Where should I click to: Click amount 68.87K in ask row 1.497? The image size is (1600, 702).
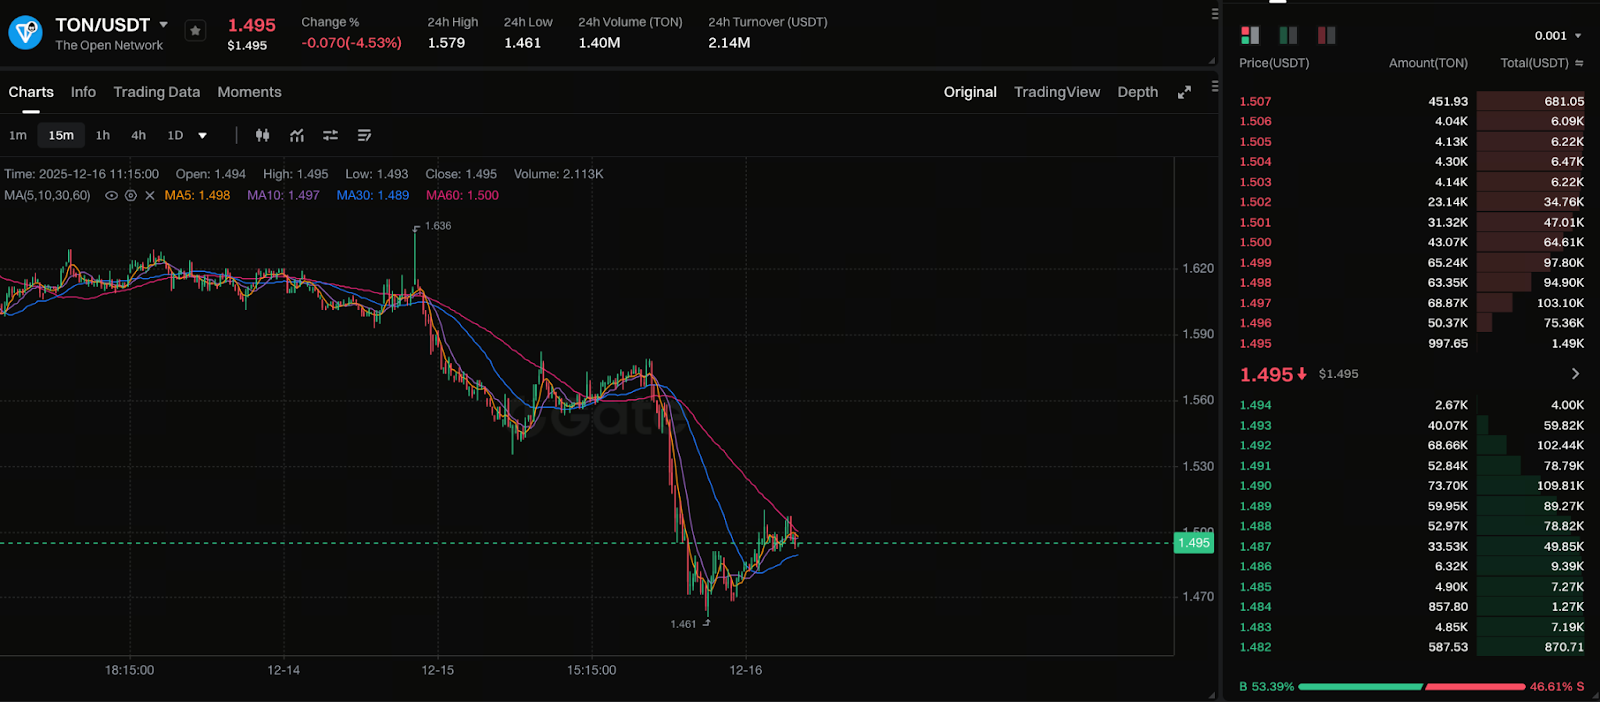pos(1447,303)
